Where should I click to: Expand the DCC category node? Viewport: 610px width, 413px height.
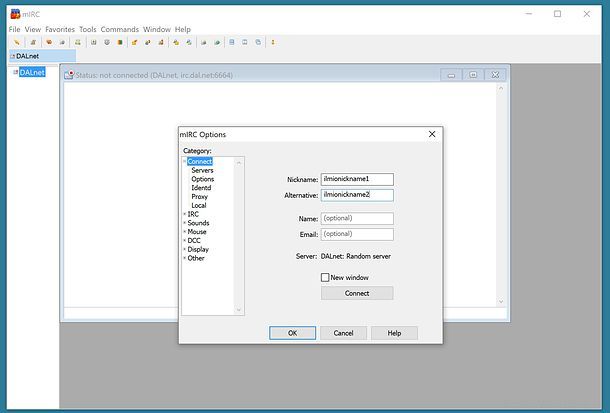[x=185, y=240]
